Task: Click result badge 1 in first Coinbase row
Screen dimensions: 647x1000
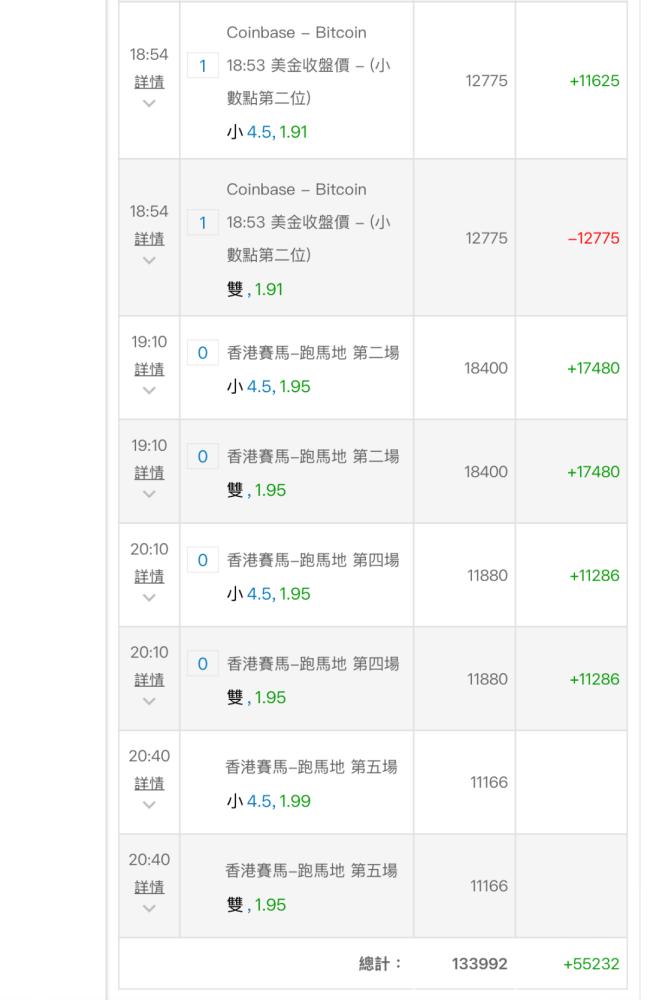Action: pos(202,66)
